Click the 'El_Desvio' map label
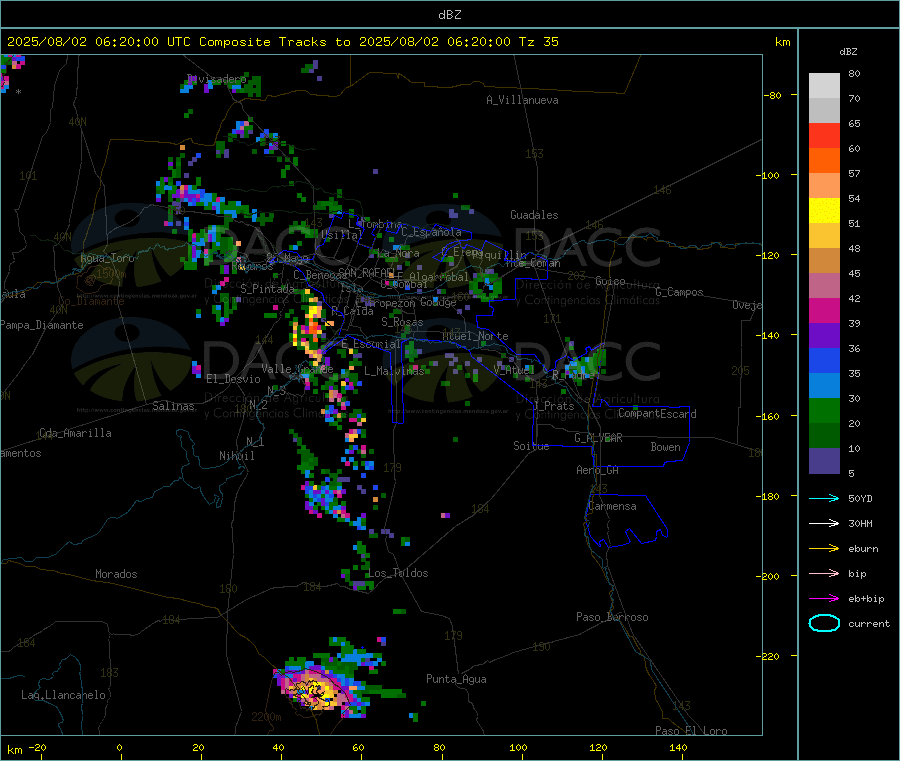The image size is (900, 761). (233, 379)
